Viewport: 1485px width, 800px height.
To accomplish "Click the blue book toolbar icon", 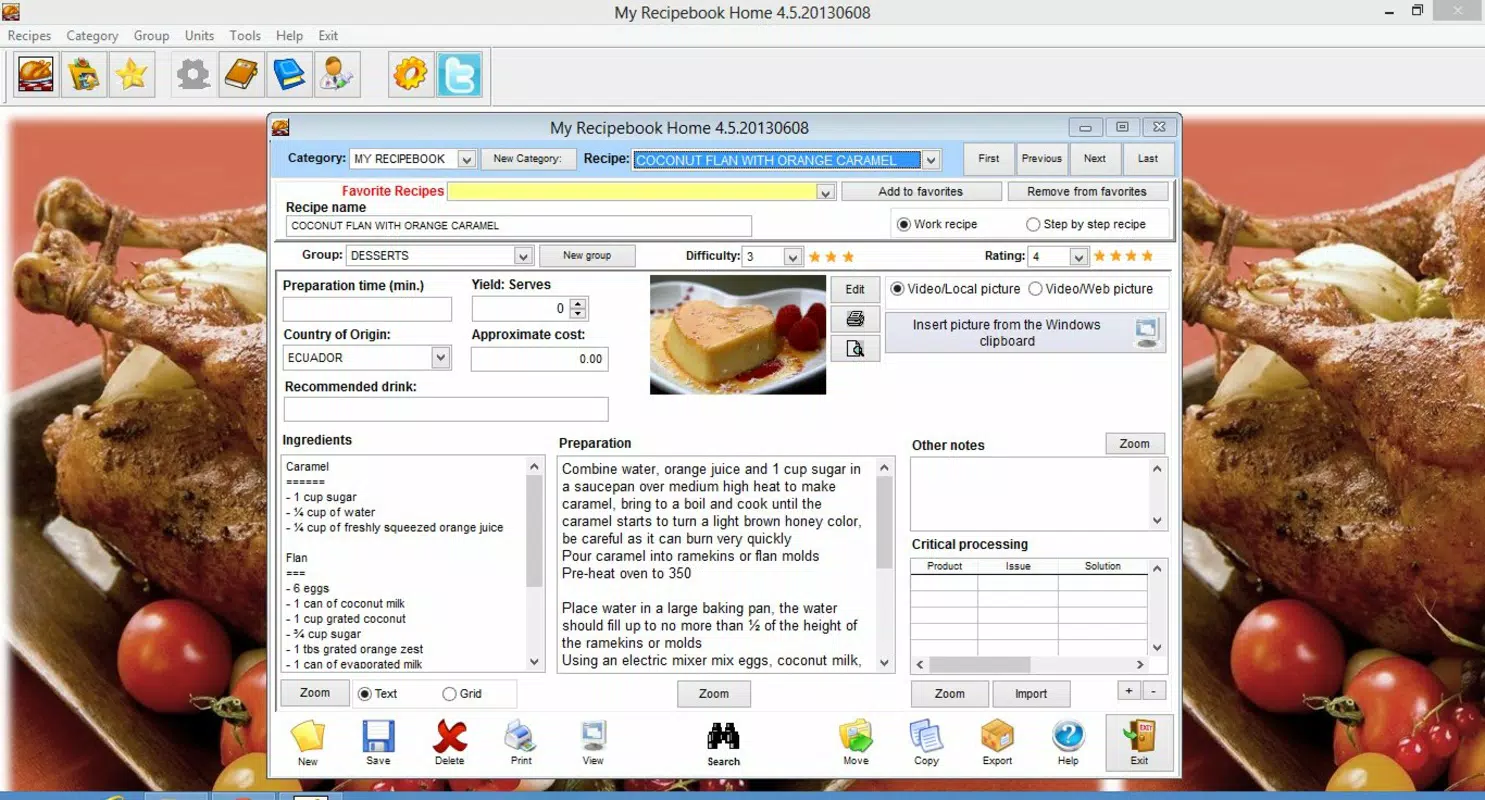I will click(289, 75).
